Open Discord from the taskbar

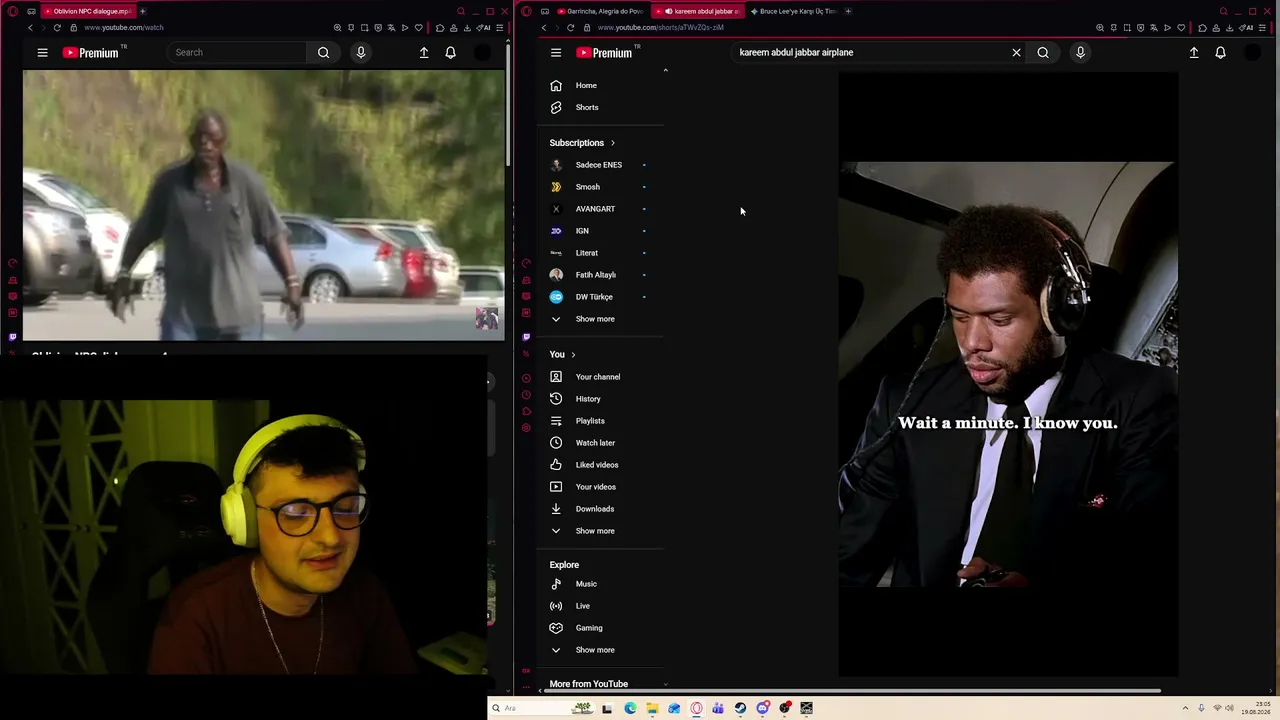click(x=762, y=708)
